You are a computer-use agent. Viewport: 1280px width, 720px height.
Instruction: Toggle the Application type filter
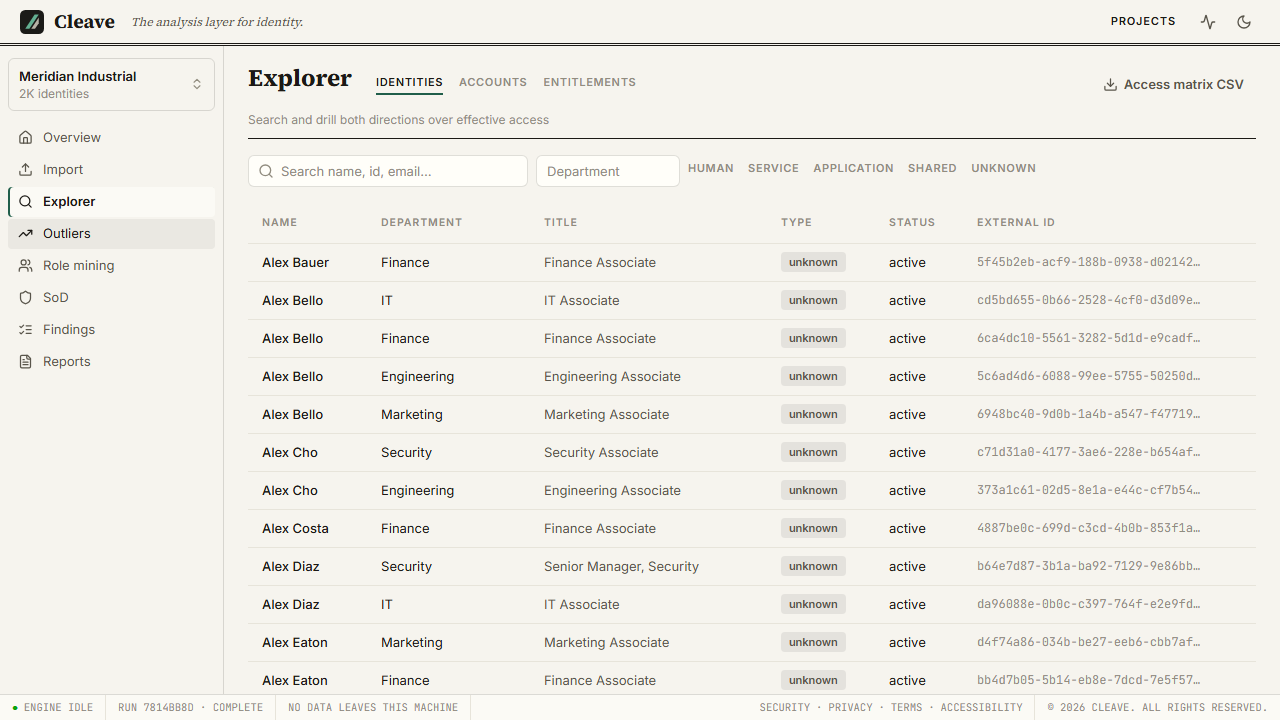[x=853, y=168]
